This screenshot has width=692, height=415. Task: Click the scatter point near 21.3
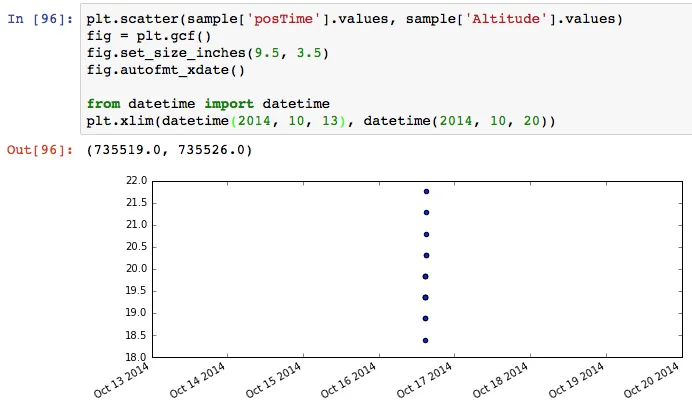426,212
